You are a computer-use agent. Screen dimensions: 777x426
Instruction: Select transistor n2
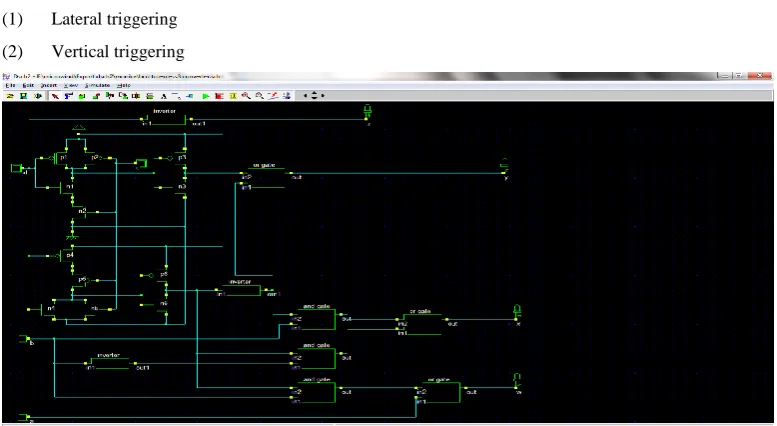click(x=82, y=212)
